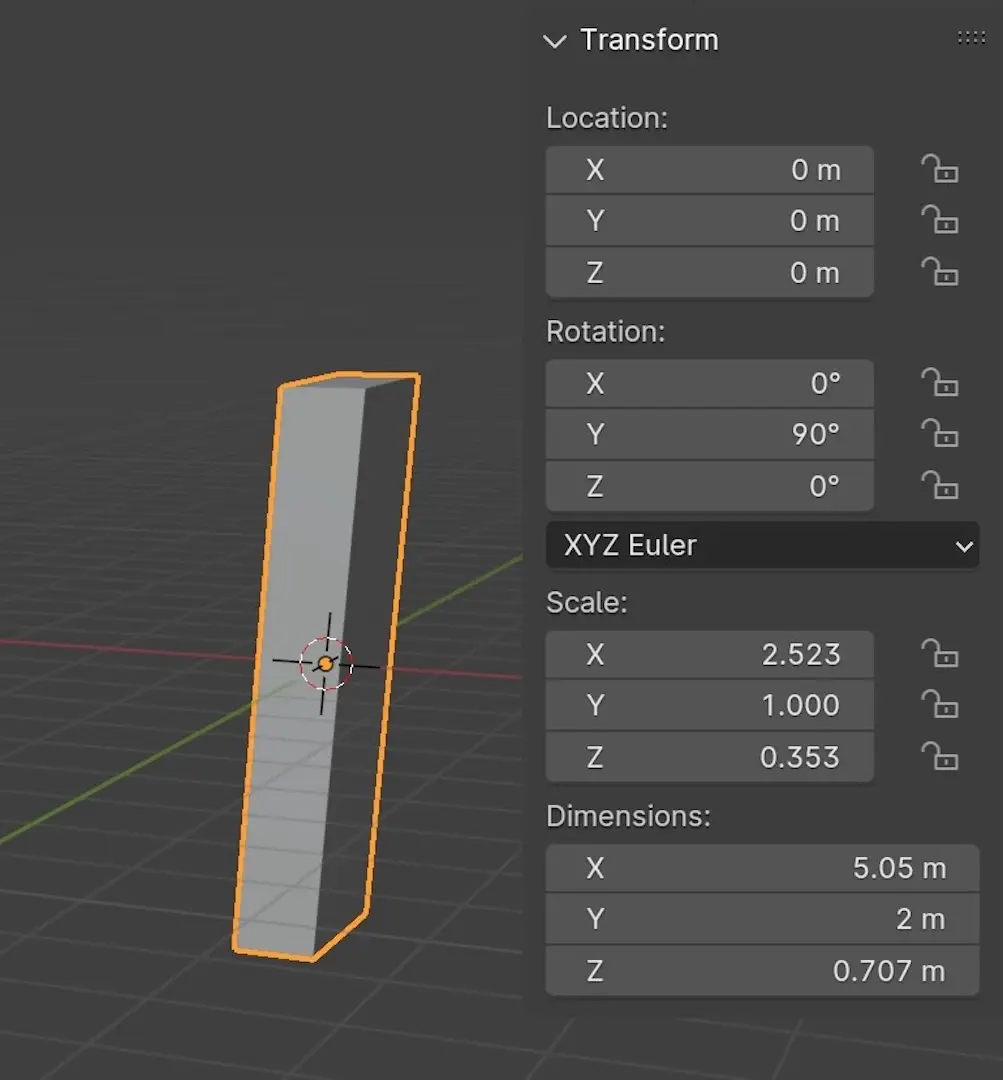
Task: Lock the Scale X value
Action: coord(939,655)
